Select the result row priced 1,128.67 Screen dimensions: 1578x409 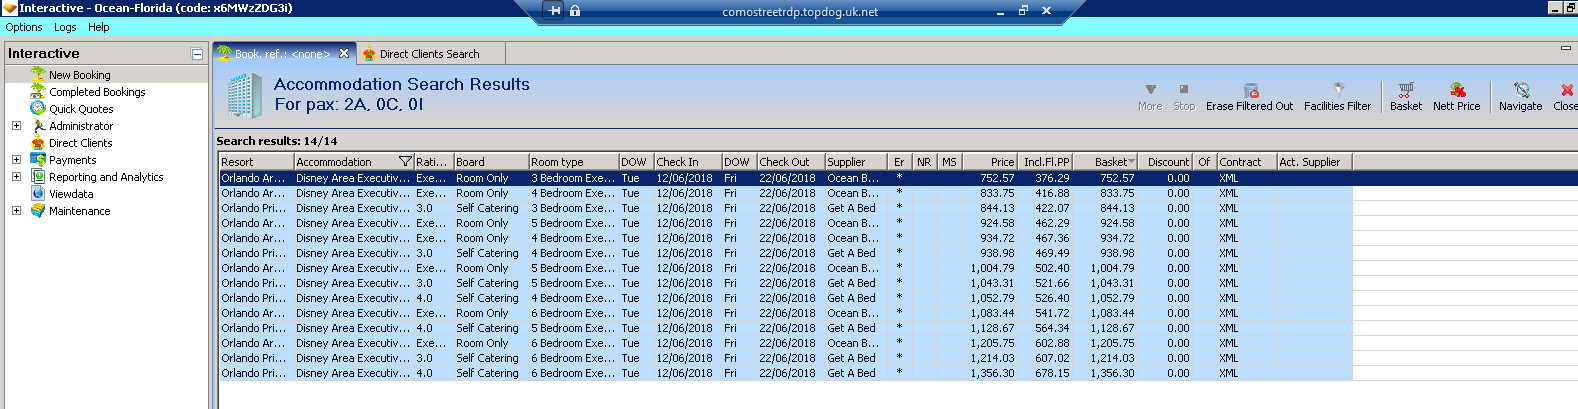785,328
